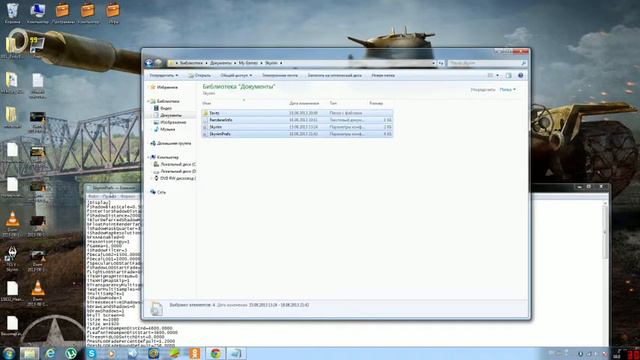Open the Windows Start orb
The image size is (640, 360).
(9, 353)
